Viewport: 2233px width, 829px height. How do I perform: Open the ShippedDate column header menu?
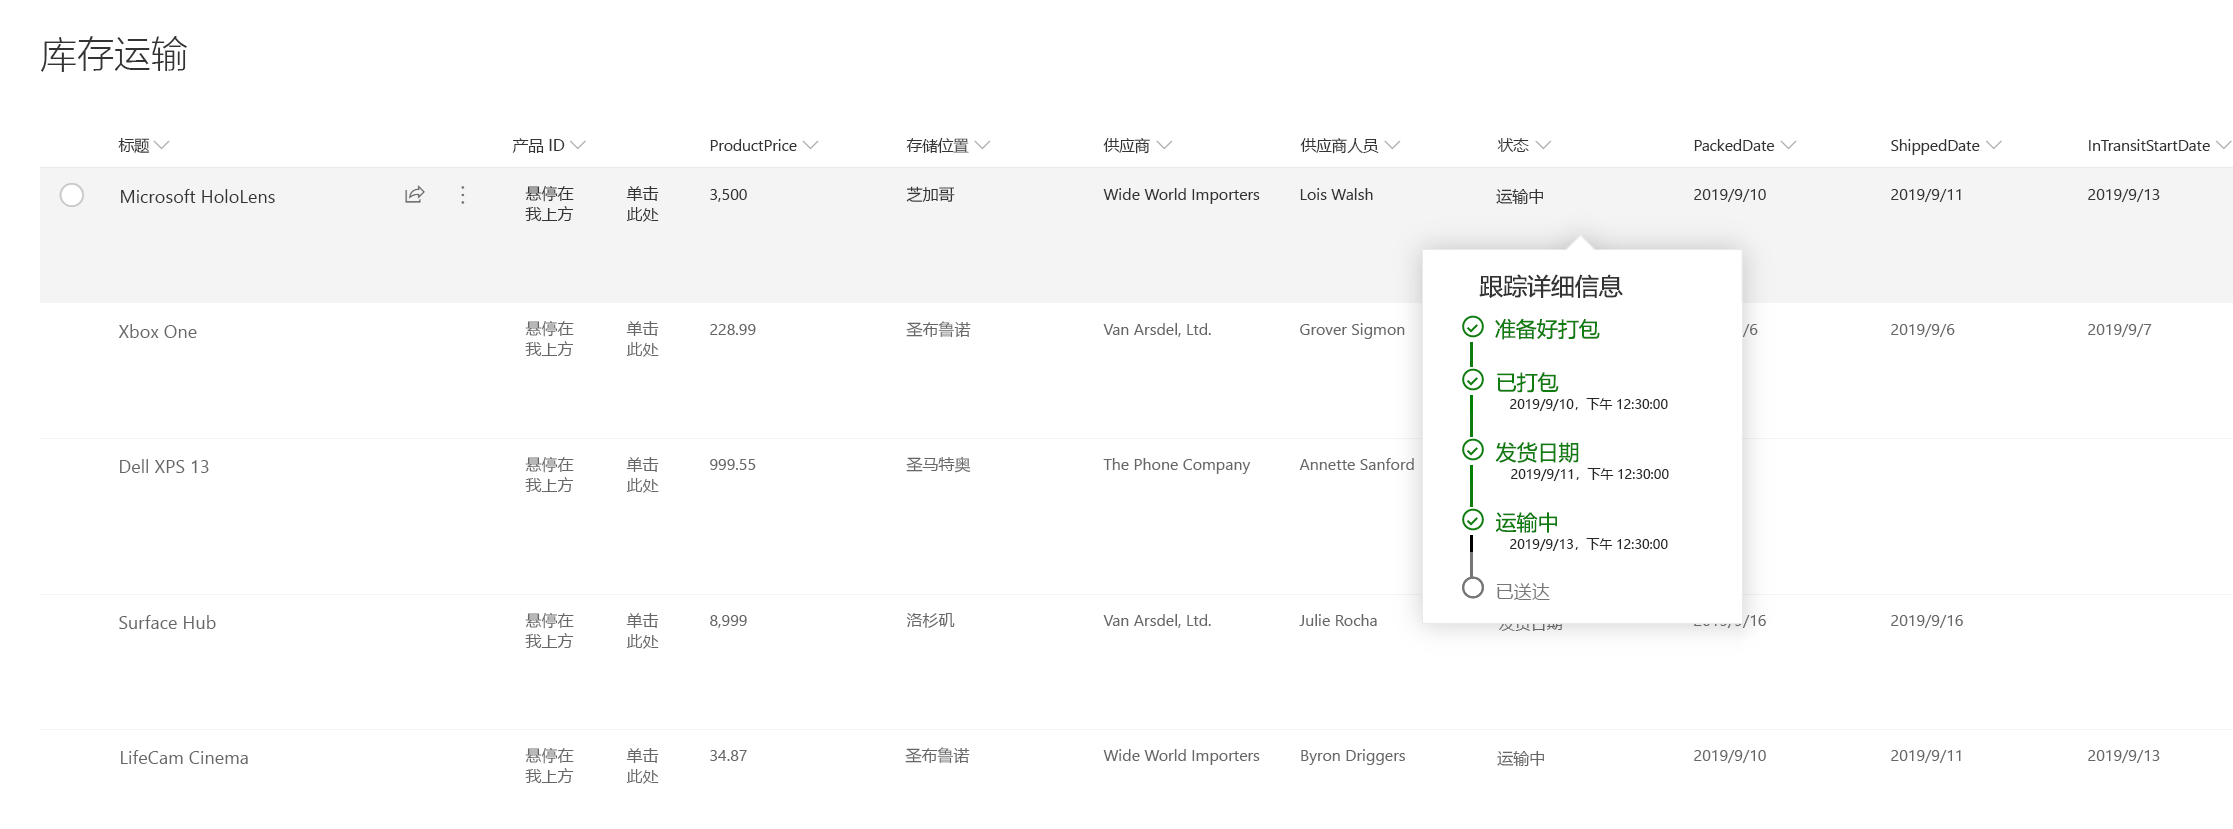pyautogui.click(x=1945, y=146)
